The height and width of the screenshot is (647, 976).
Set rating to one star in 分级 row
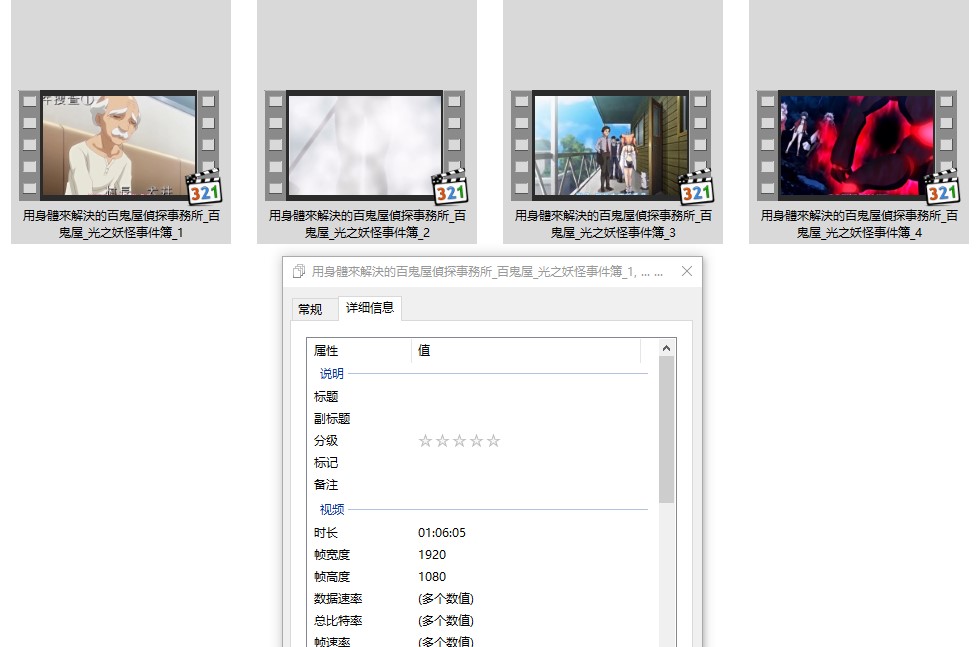(x=425, y=441)
